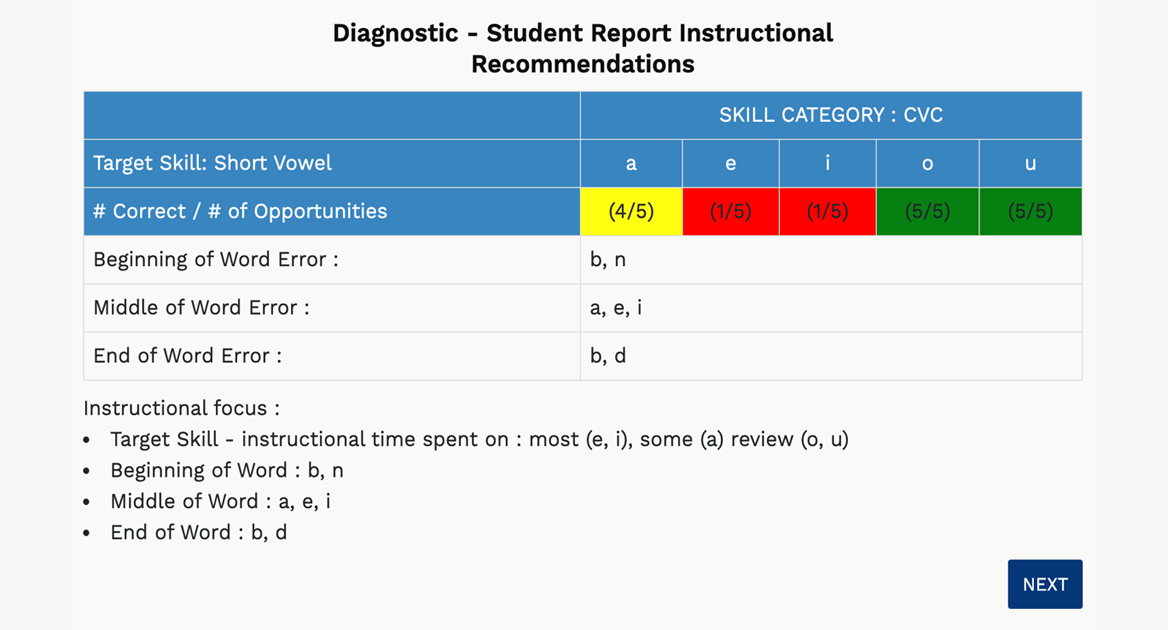Select the green (5/5) cell under o

[927, 211]
